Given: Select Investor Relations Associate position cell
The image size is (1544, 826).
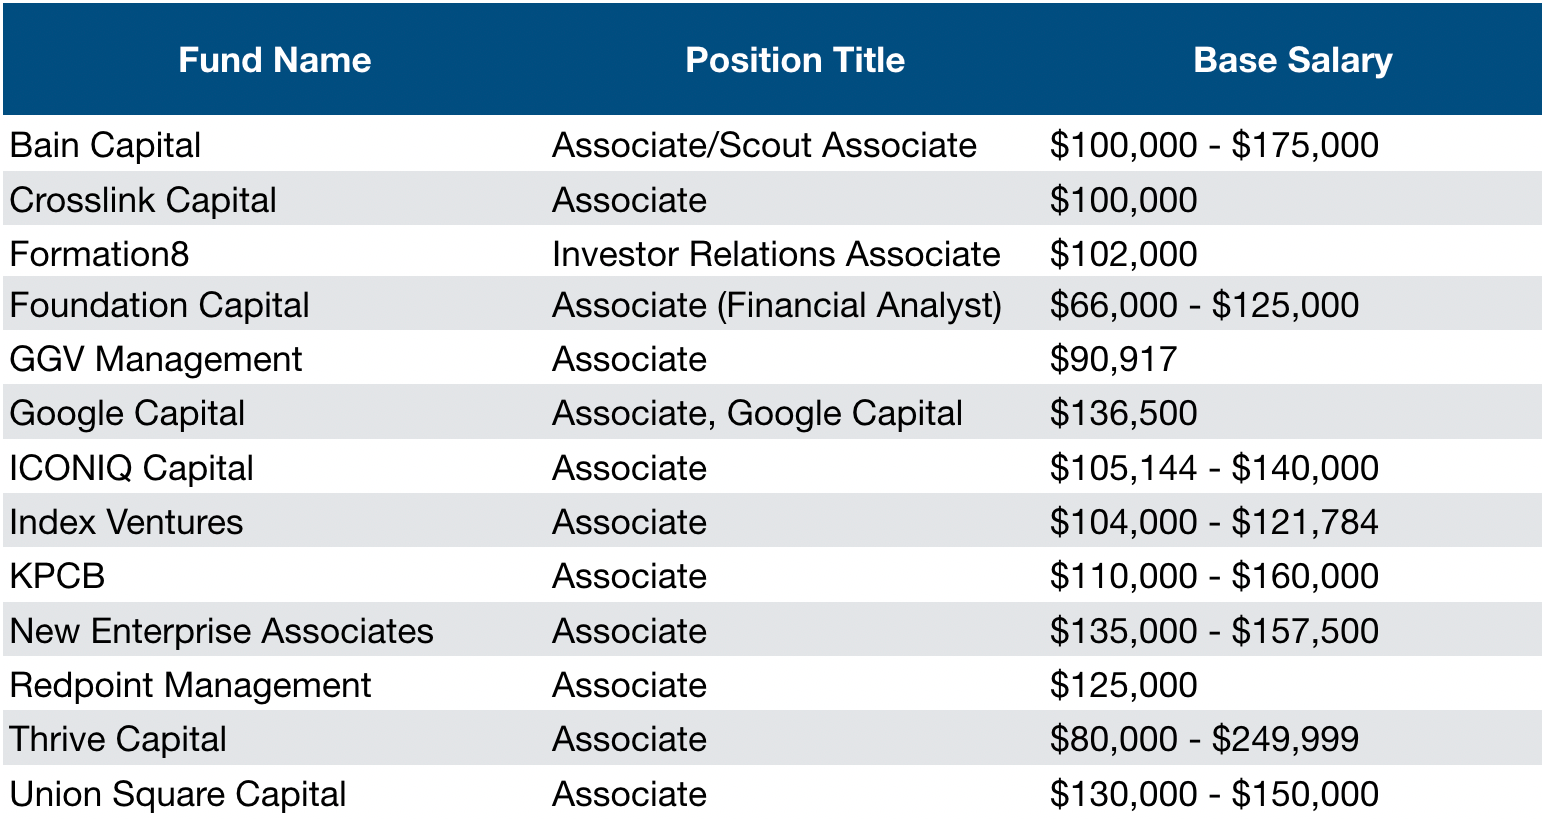Looking at the screenshot, I should click(776, 254).
